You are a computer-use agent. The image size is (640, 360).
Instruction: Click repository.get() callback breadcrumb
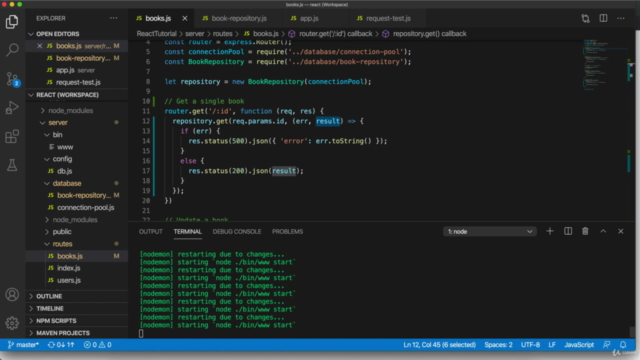pyautogui.click(x=425, y=34)
